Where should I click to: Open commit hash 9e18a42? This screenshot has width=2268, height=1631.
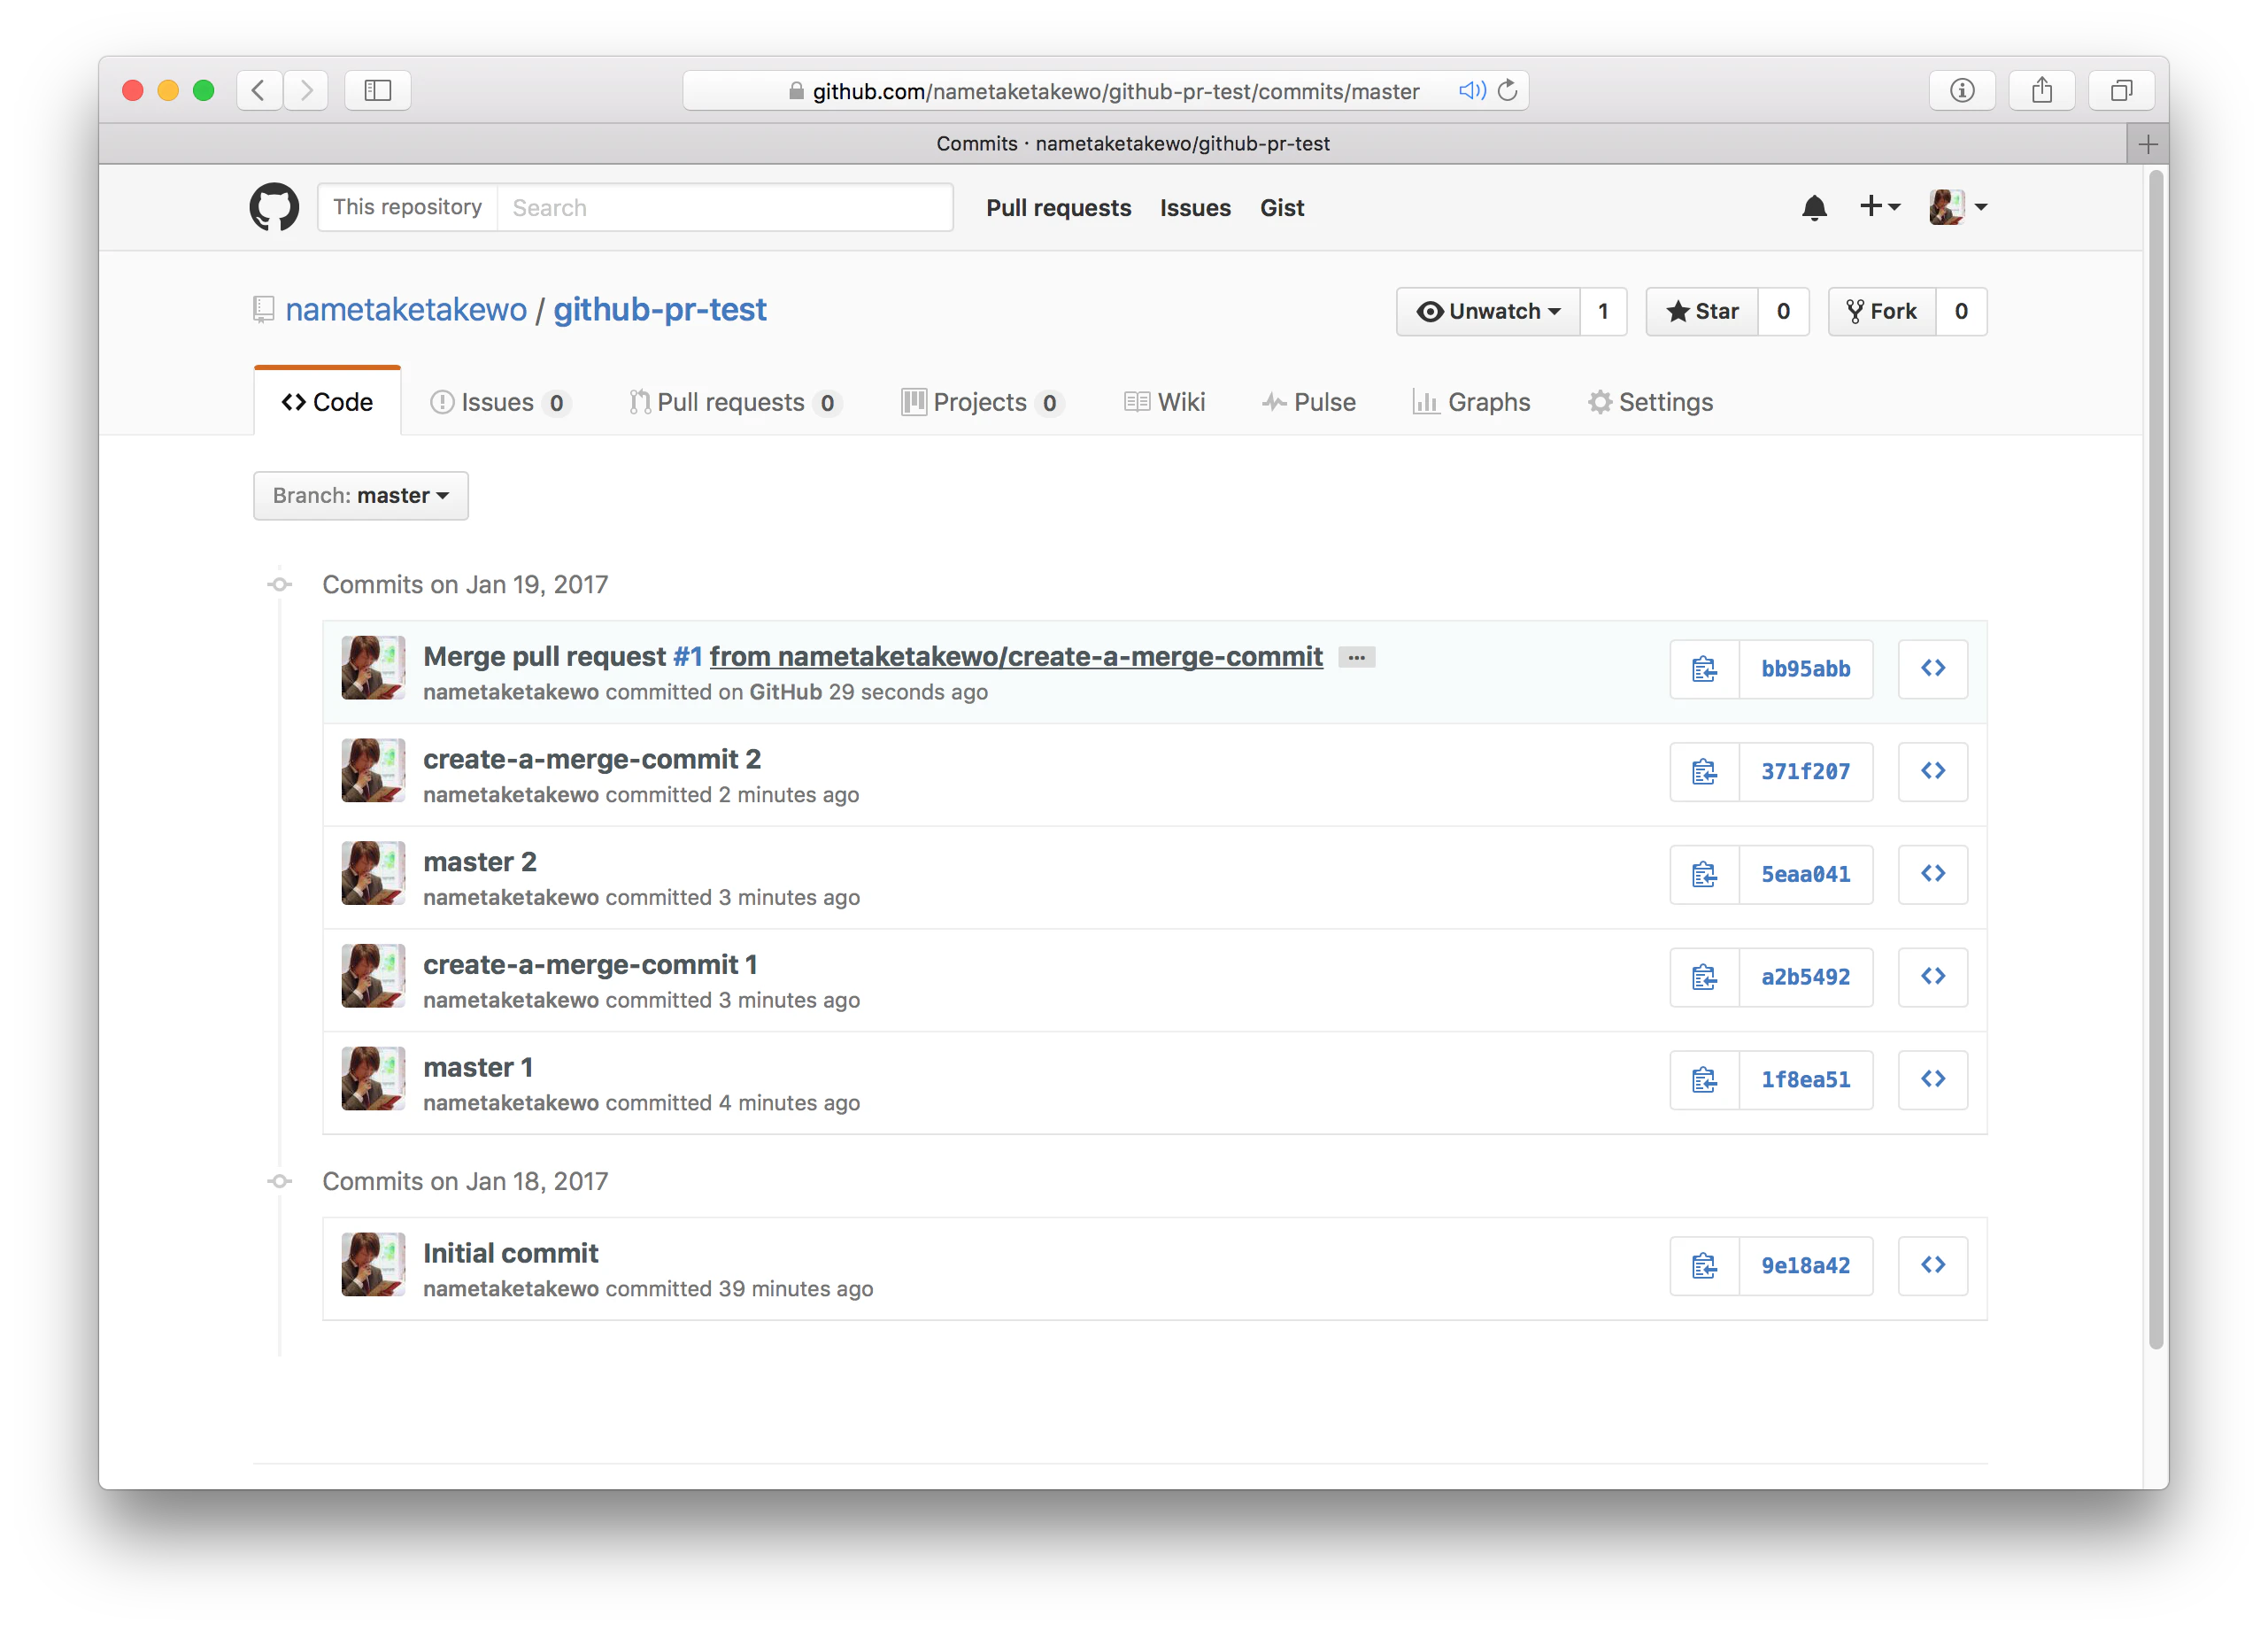tap(1806, 1266)
